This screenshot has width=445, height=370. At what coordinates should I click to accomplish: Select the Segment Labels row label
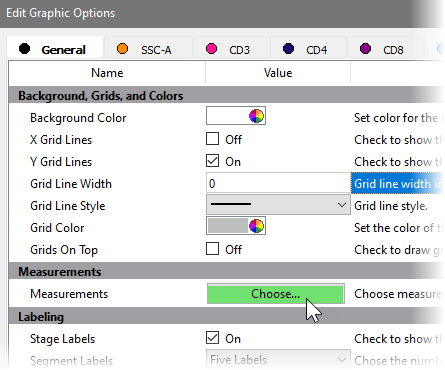[x=71, y=361]
